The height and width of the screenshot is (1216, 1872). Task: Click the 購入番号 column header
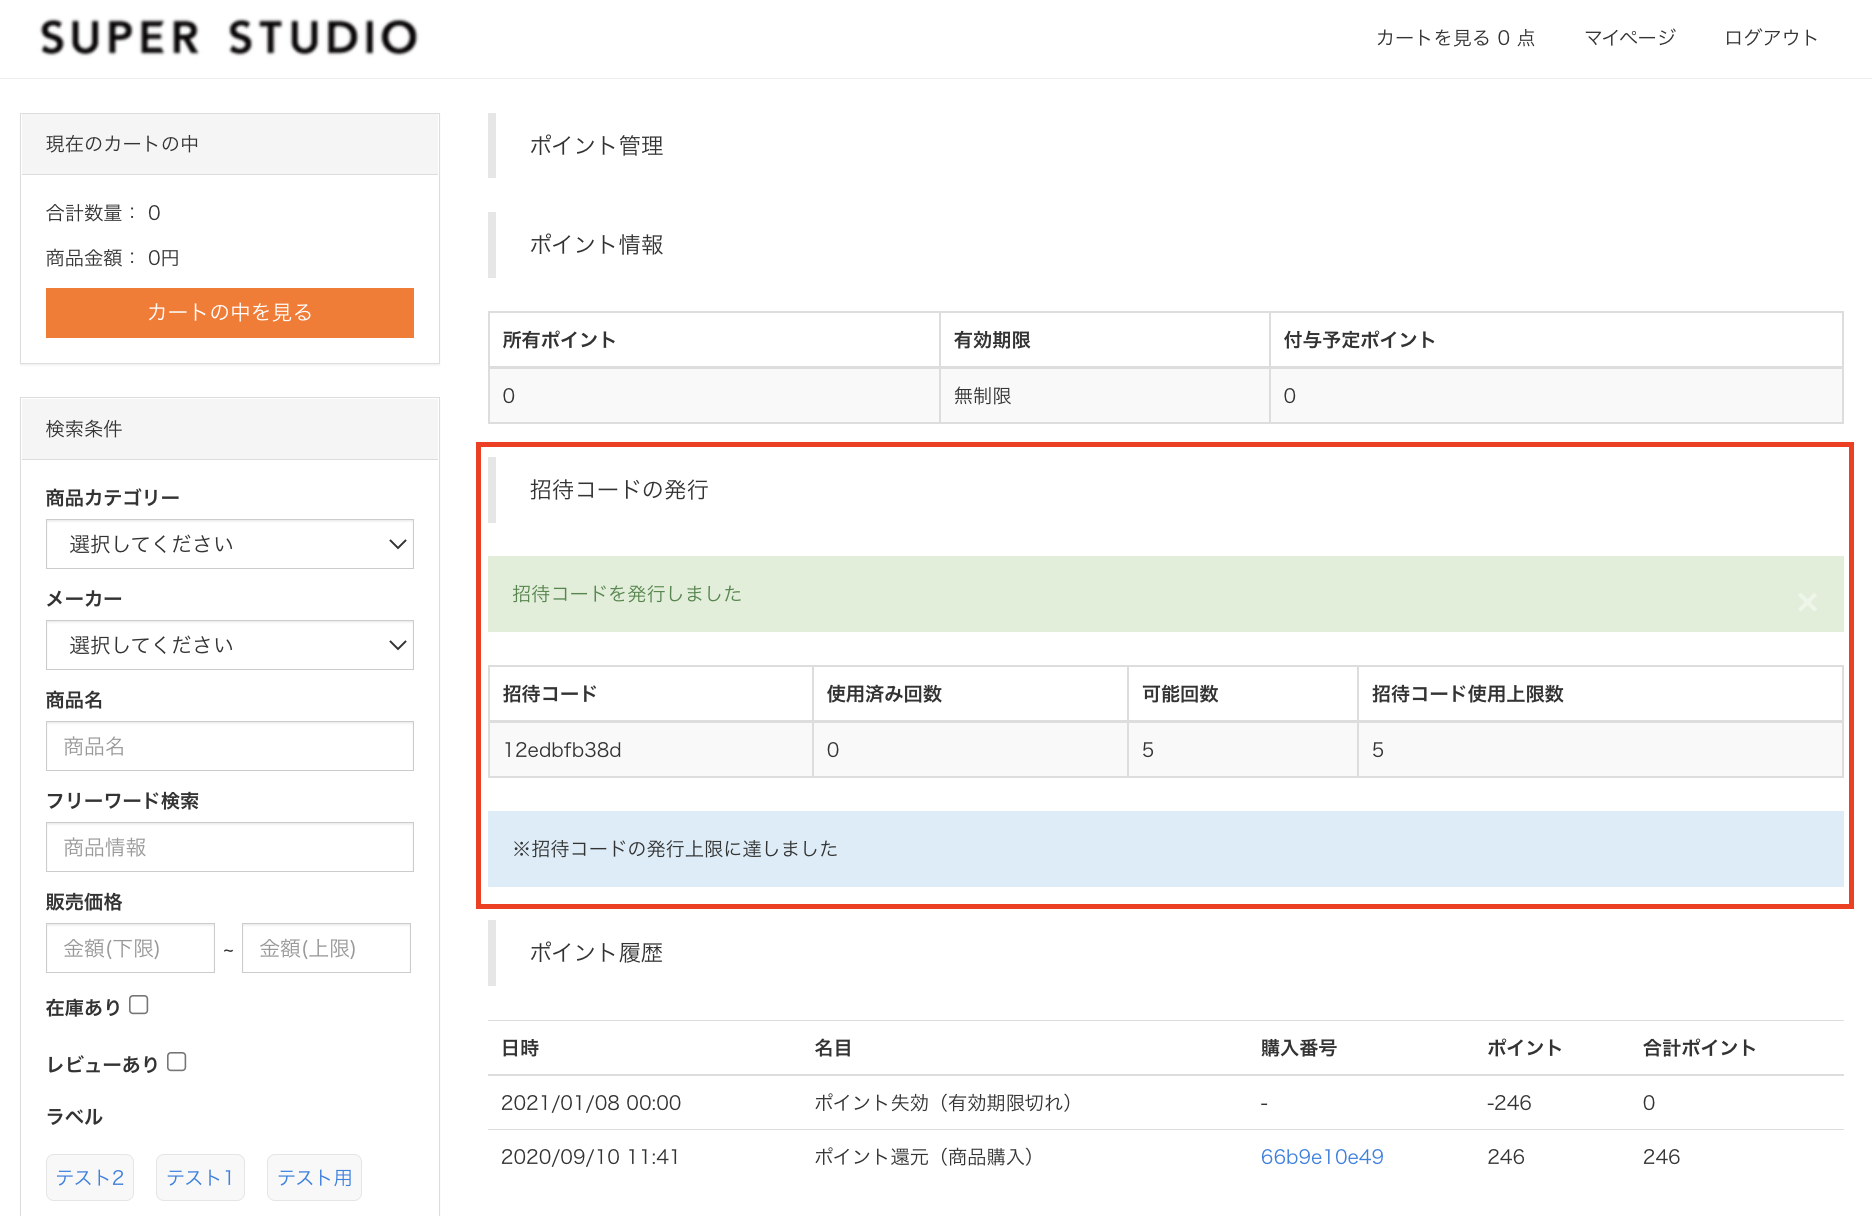1298,1048
